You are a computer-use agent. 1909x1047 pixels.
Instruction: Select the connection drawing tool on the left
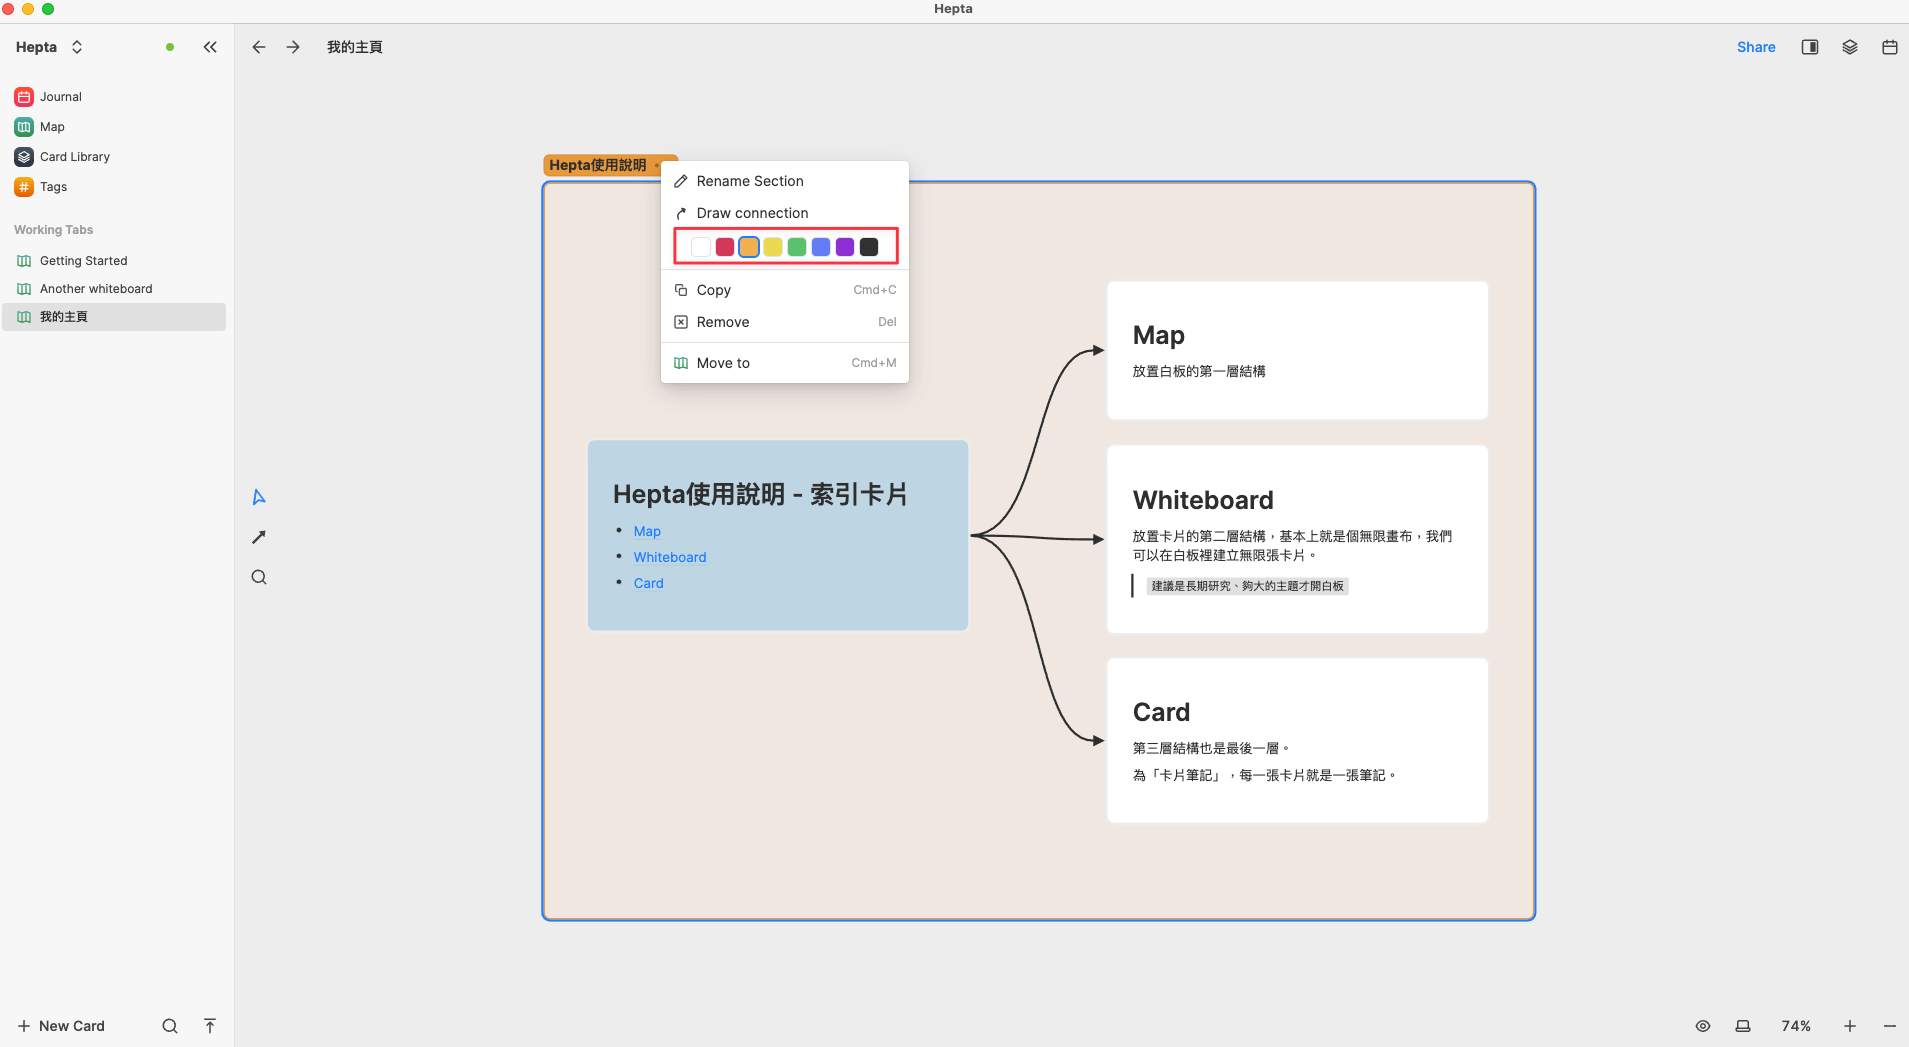[258, 537]
